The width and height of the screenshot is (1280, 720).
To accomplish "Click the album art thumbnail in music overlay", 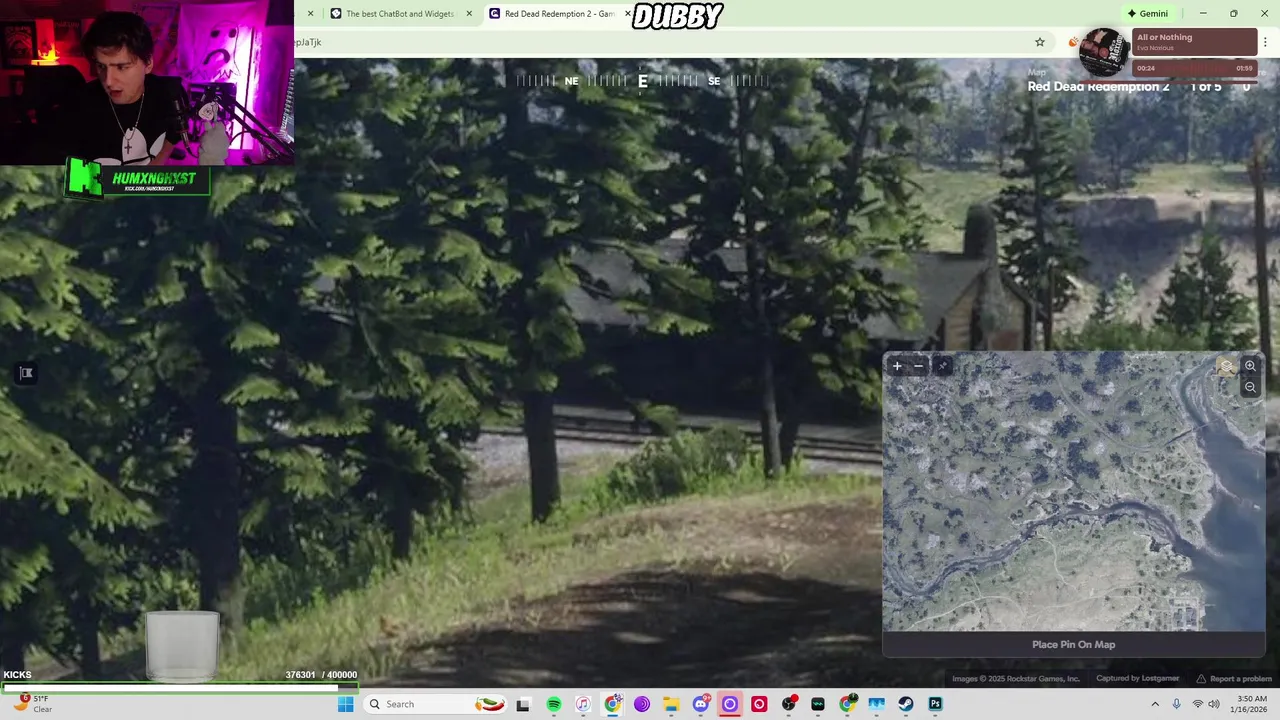I will click(1105, 51).
